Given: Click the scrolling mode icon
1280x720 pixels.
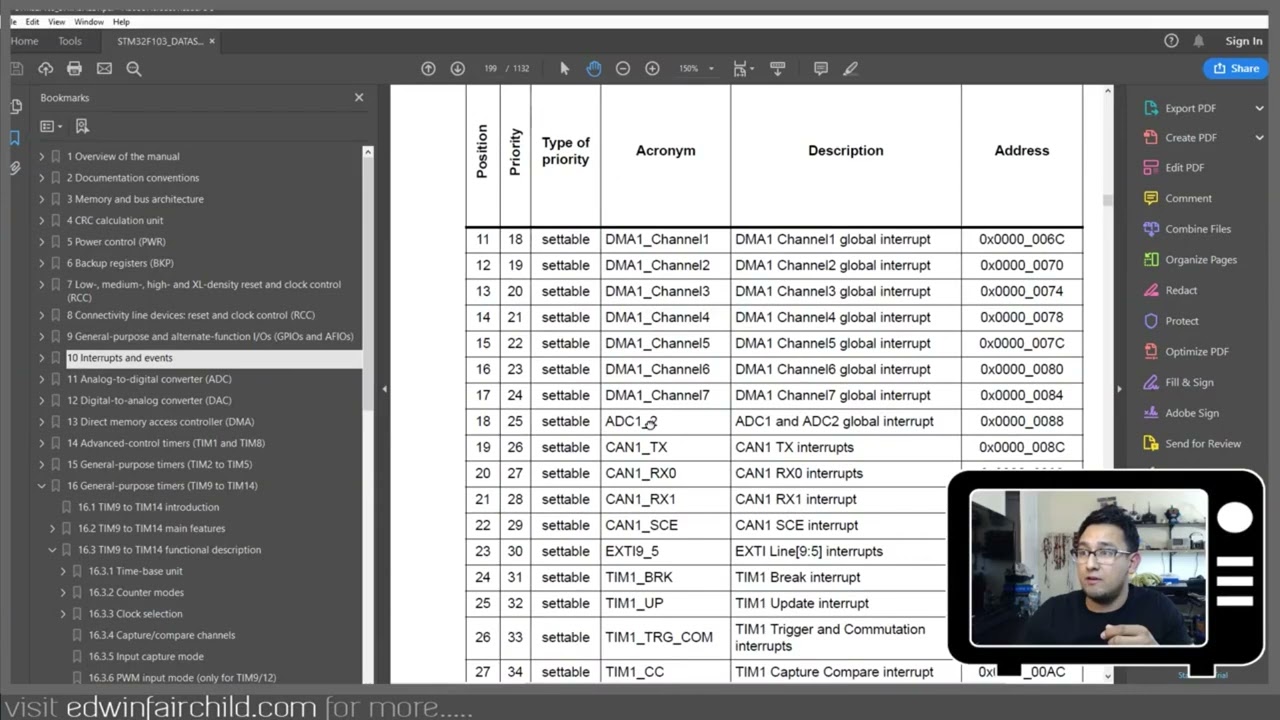Looking at the screenshot, I should (777, 68).
